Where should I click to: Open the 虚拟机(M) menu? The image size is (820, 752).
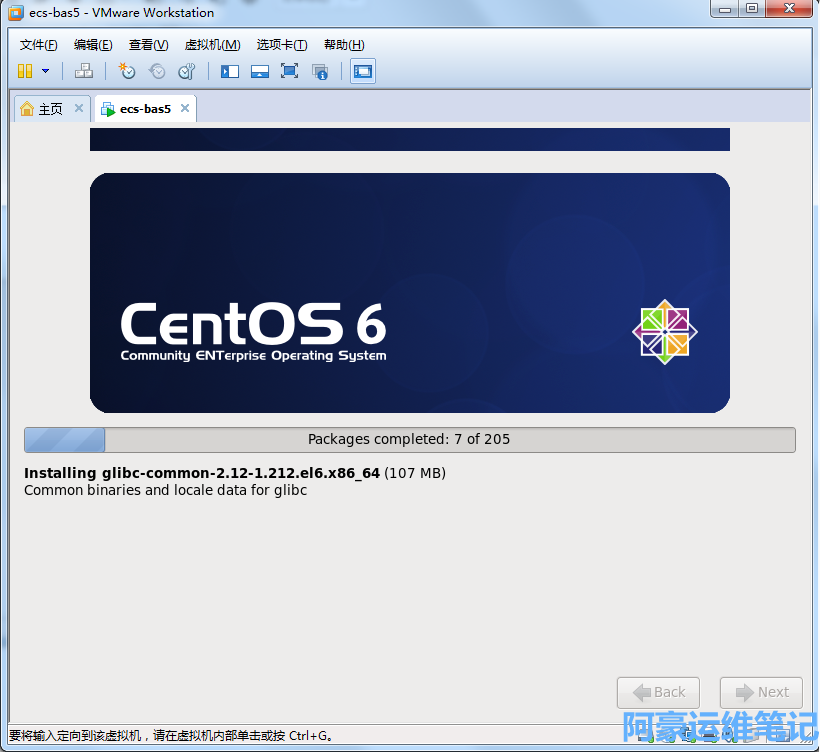(x=212, y=45)
